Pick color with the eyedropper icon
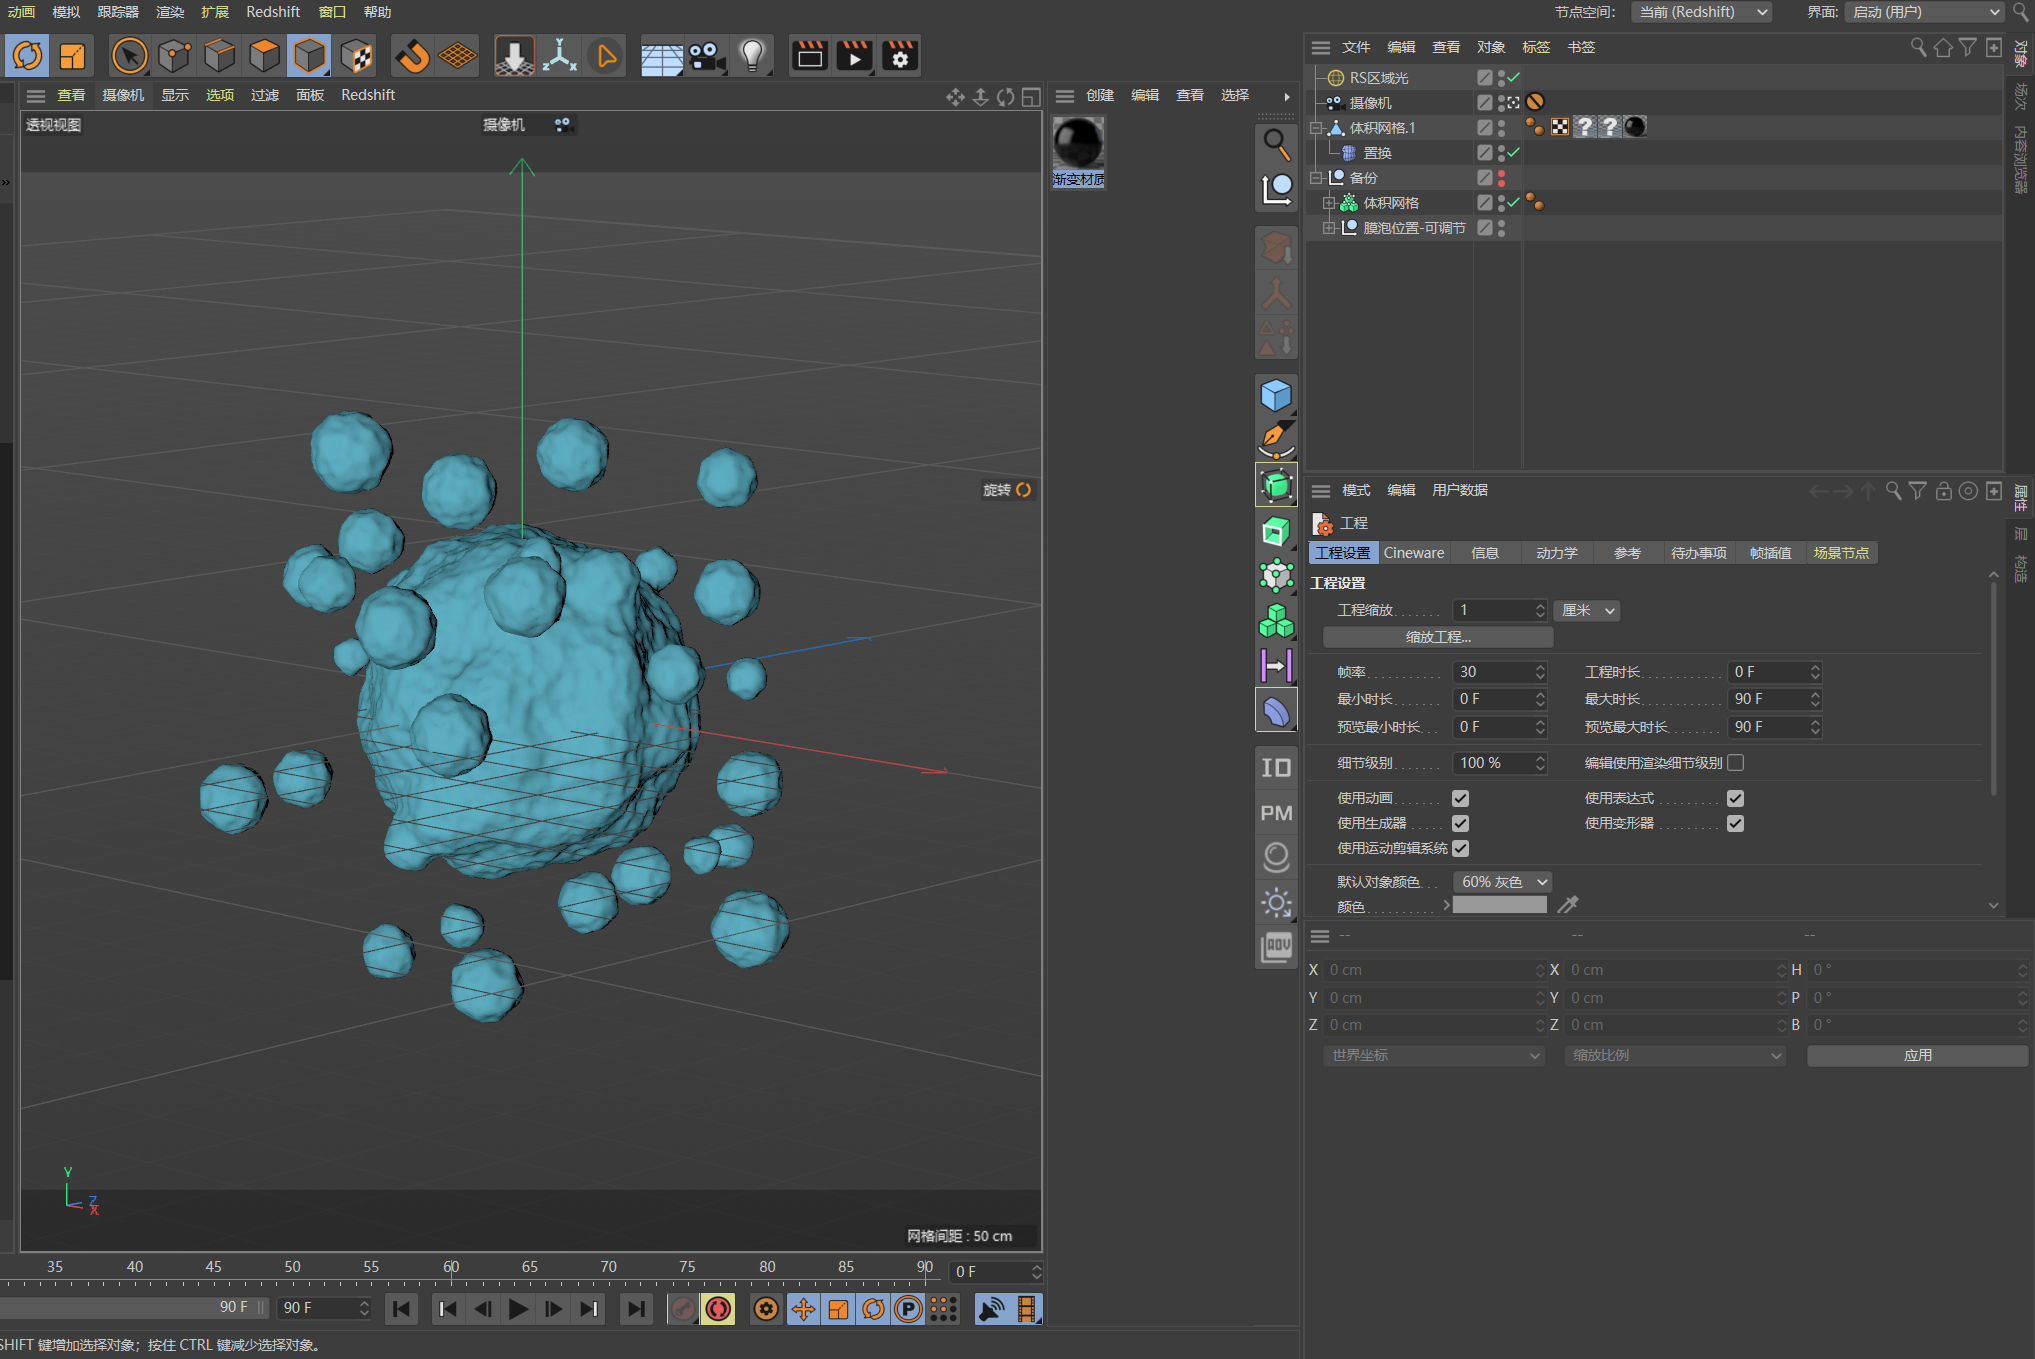 coord(1568,905)
